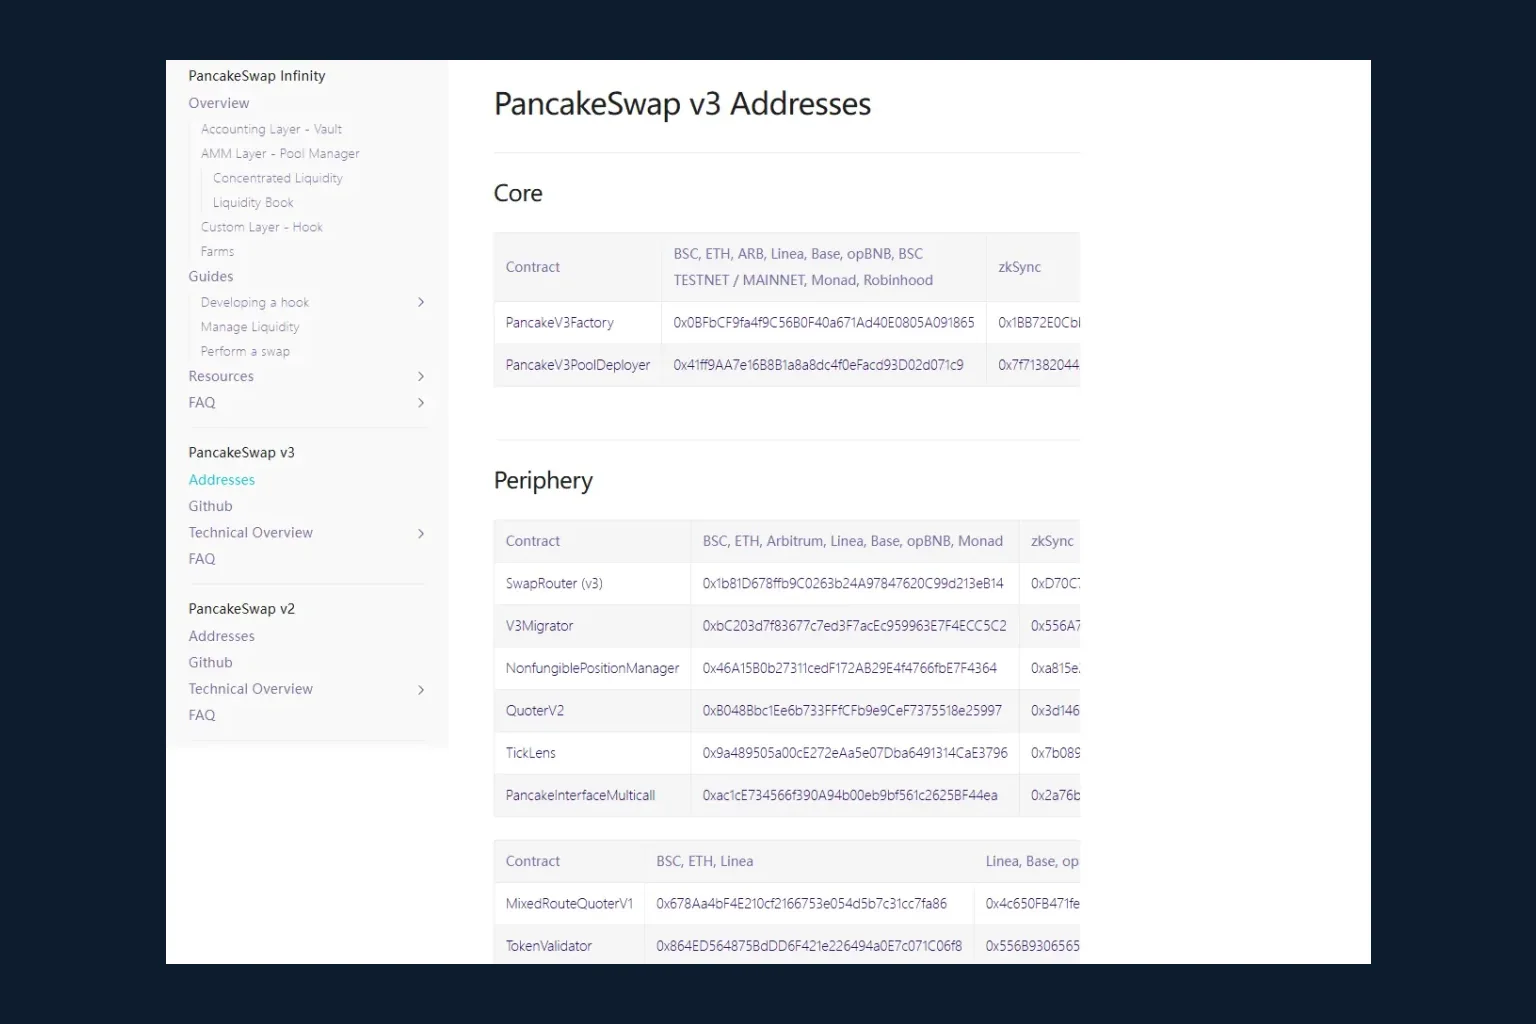Select PancakeV3PoolDeployer address beginning 0x41ff9AA7
The height and width of the screenshot is (1024, 1536).
coord(819,365)
